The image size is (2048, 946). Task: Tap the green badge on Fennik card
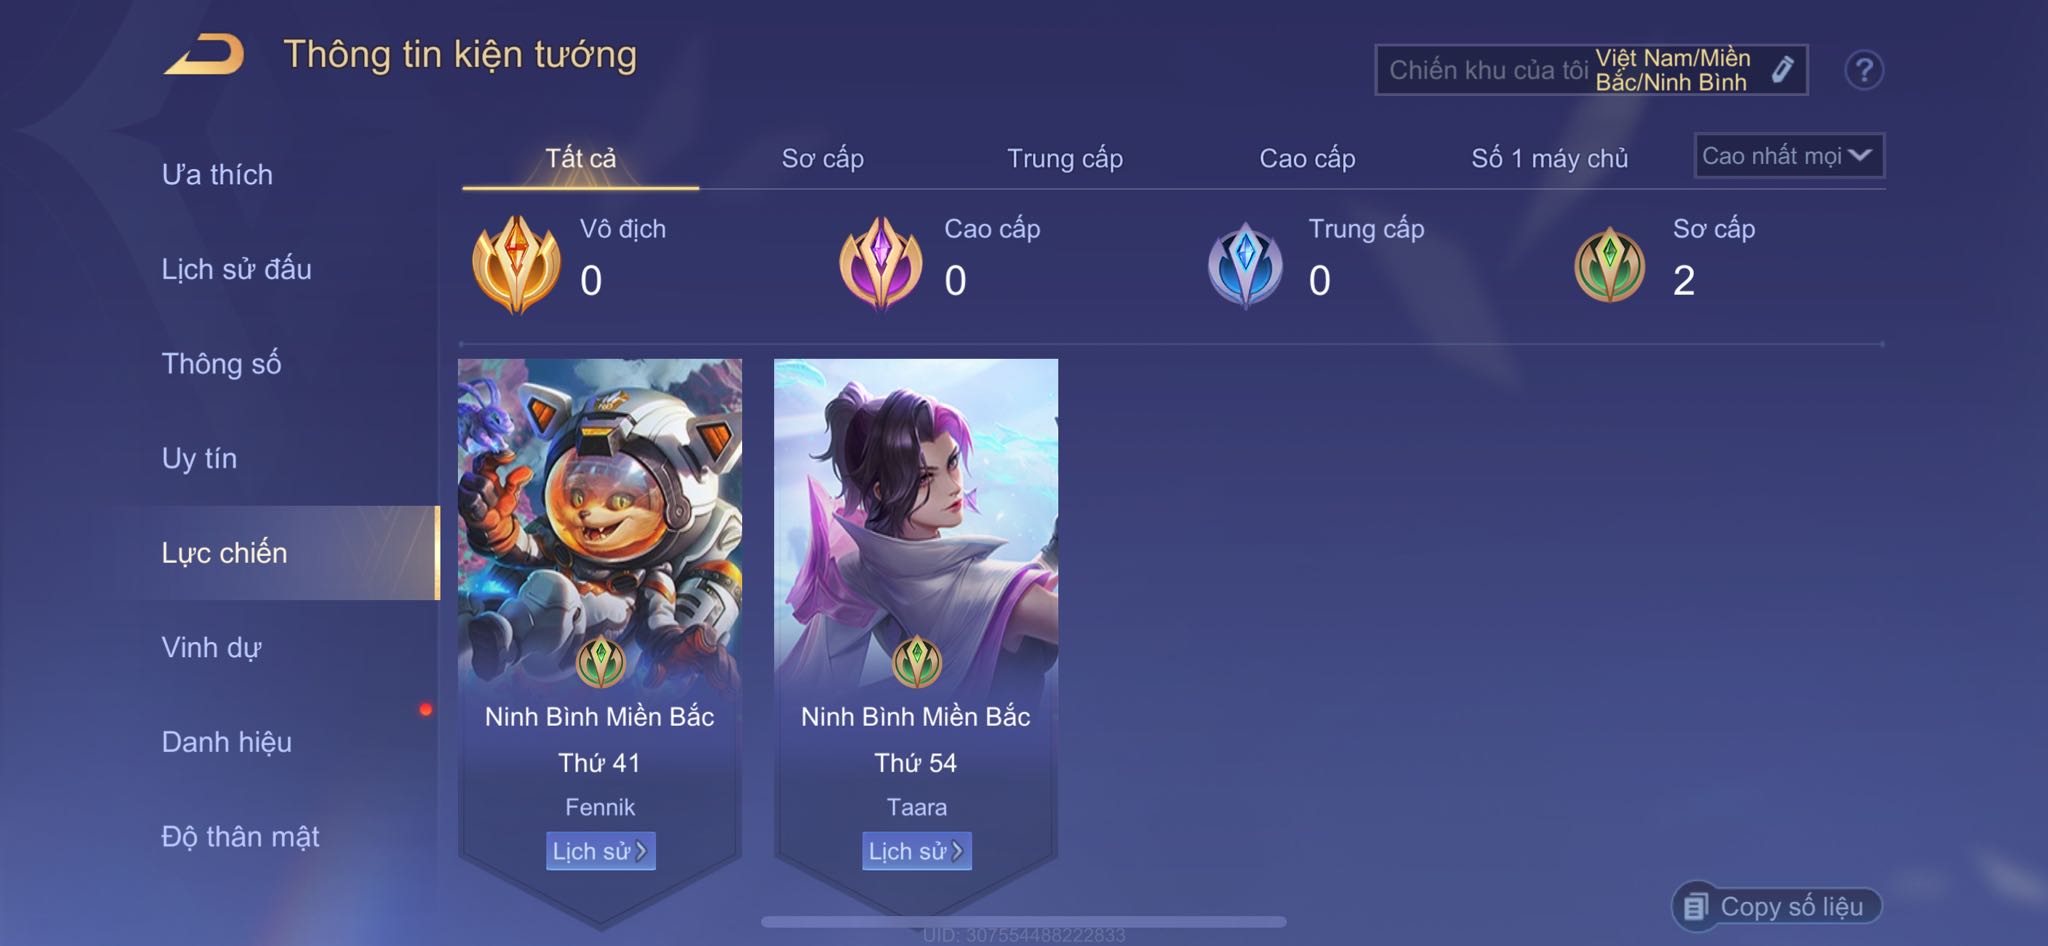coord(601,661)
